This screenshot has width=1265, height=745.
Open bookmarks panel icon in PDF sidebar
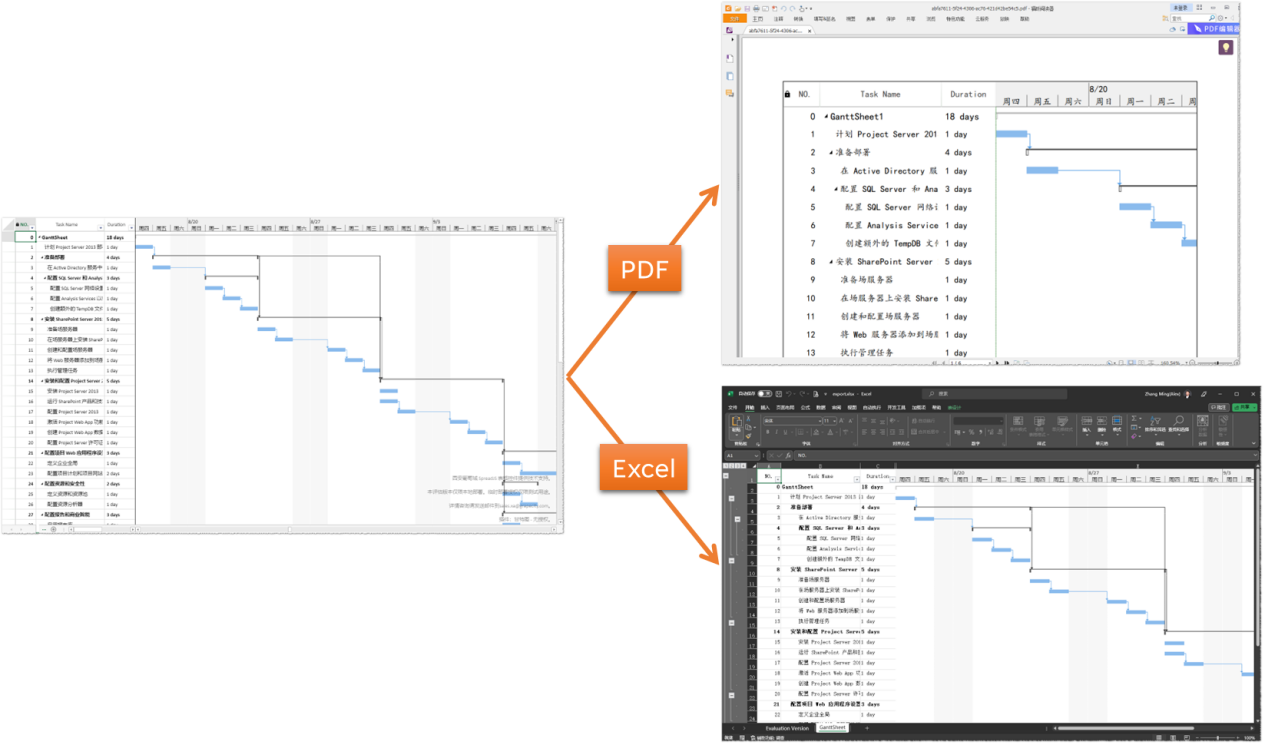click(730, 57)
